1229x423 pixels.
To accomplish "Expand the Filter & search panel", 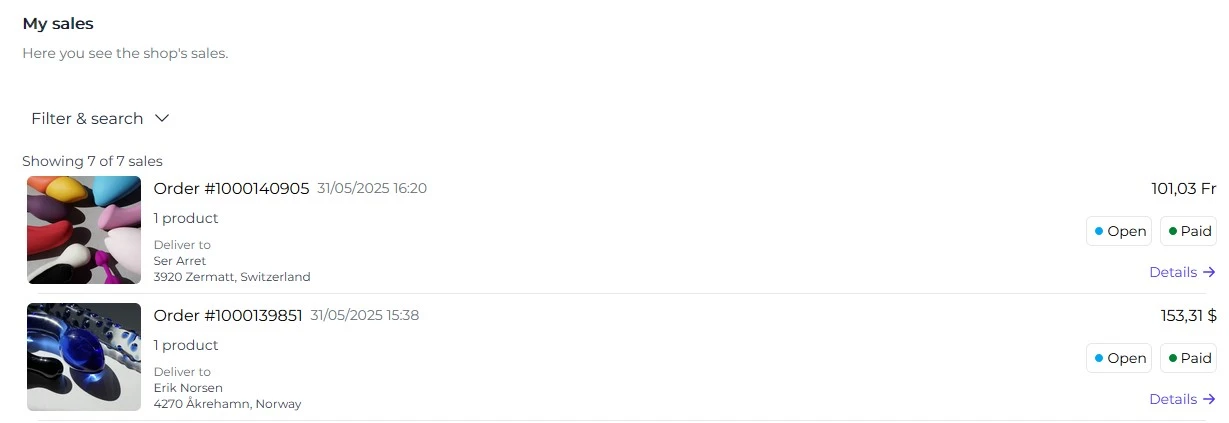I will click(100, 118).
